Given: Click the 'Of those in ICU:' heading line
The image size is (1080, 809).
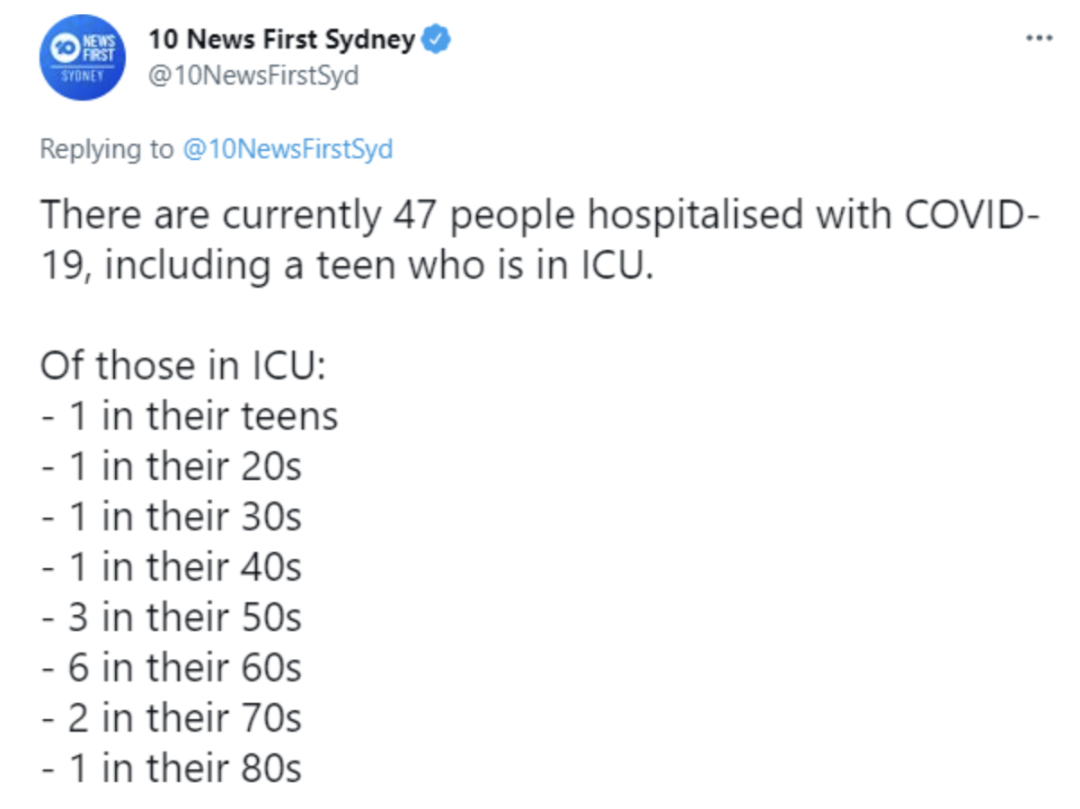Looking at the screenshot, I should point(183,365).
